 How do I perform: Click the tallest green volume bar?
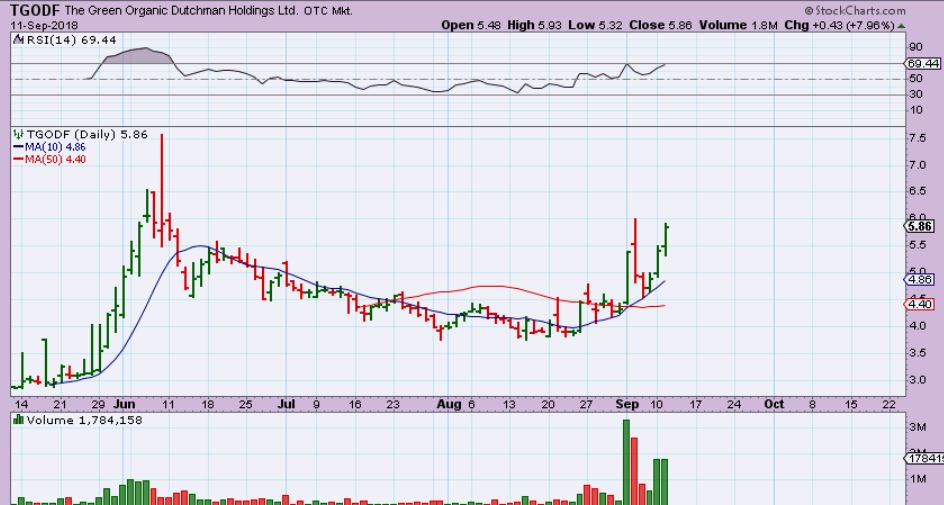[627, 460]
